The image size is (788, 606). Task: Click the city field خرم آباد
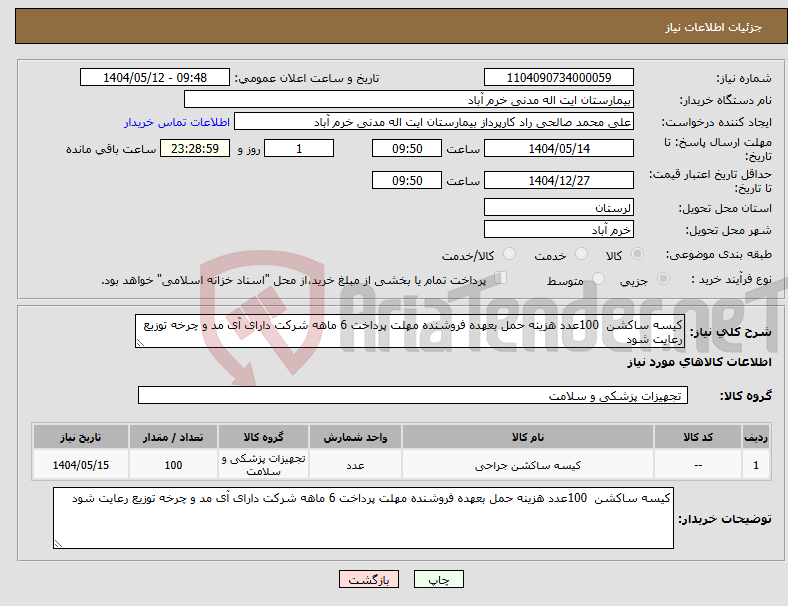point(558,229)
